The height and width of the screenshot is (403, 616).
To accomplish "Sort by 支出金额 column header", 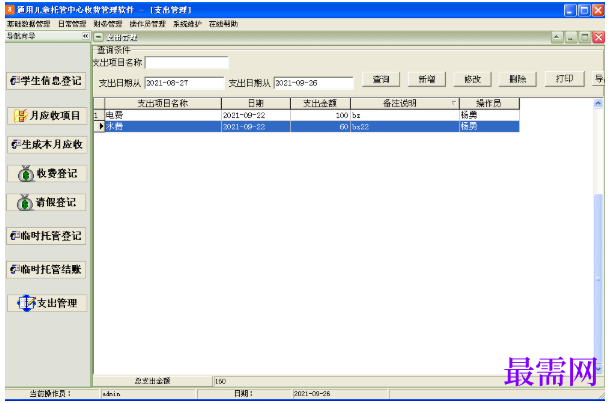I will tap(320, 103).
